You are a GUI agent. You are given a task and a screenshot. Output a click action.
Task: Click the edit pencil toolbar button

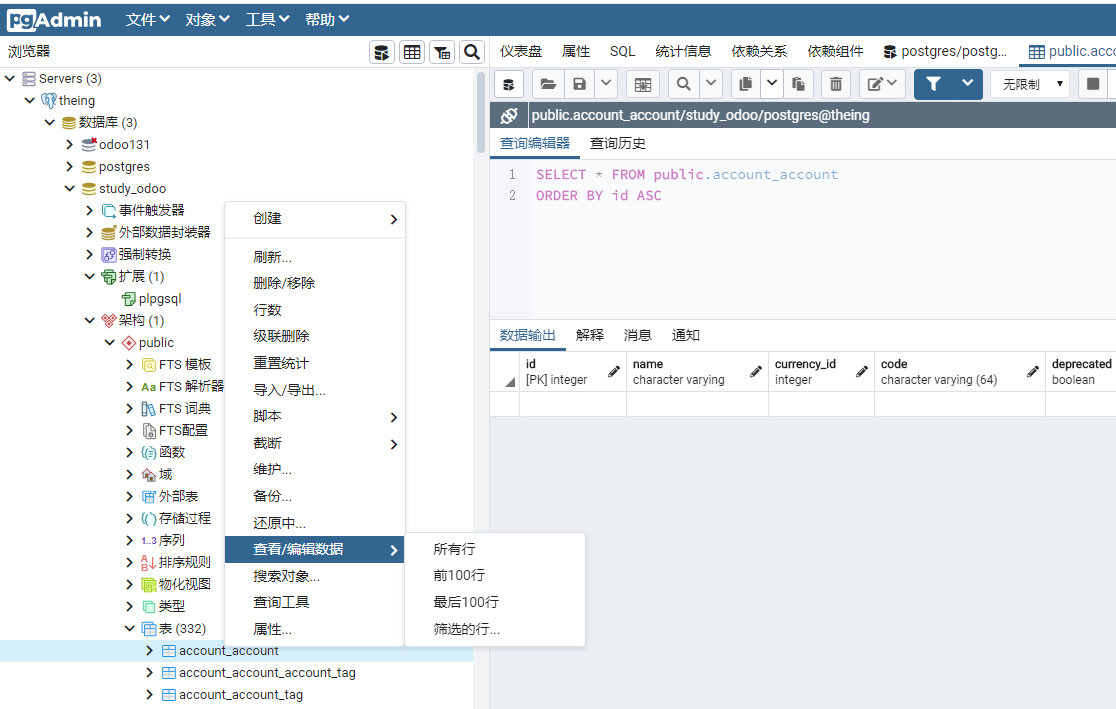(882, 84)
